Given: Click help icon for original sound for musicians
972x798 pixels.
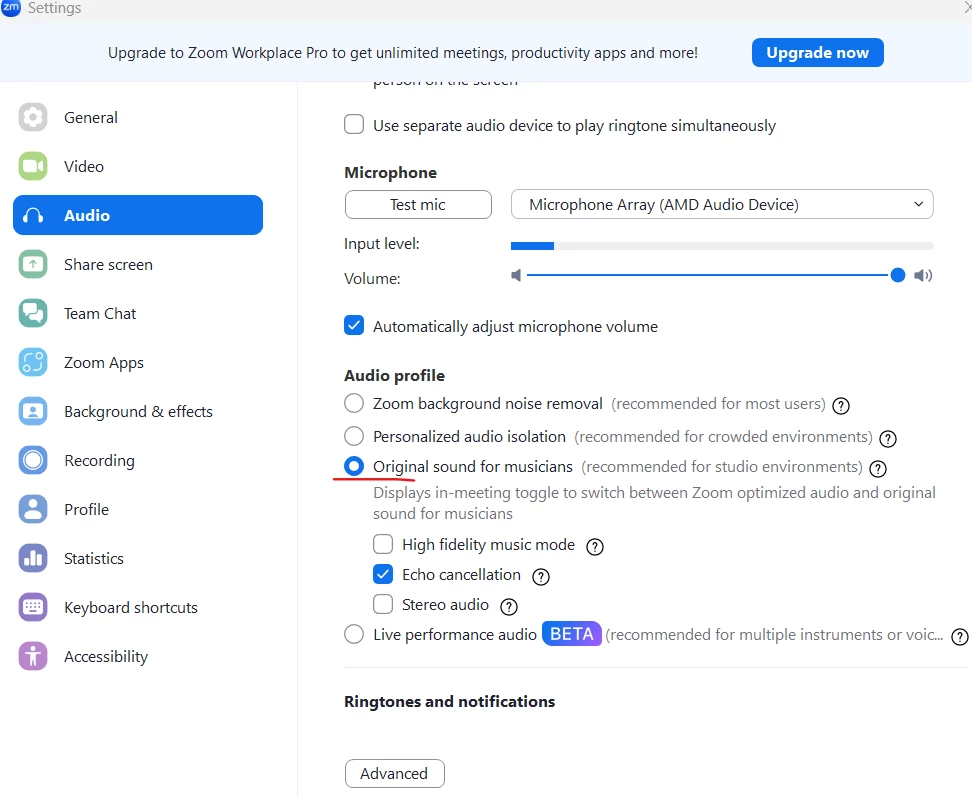Looking at the screenshot, I should (x=878, y=469).
